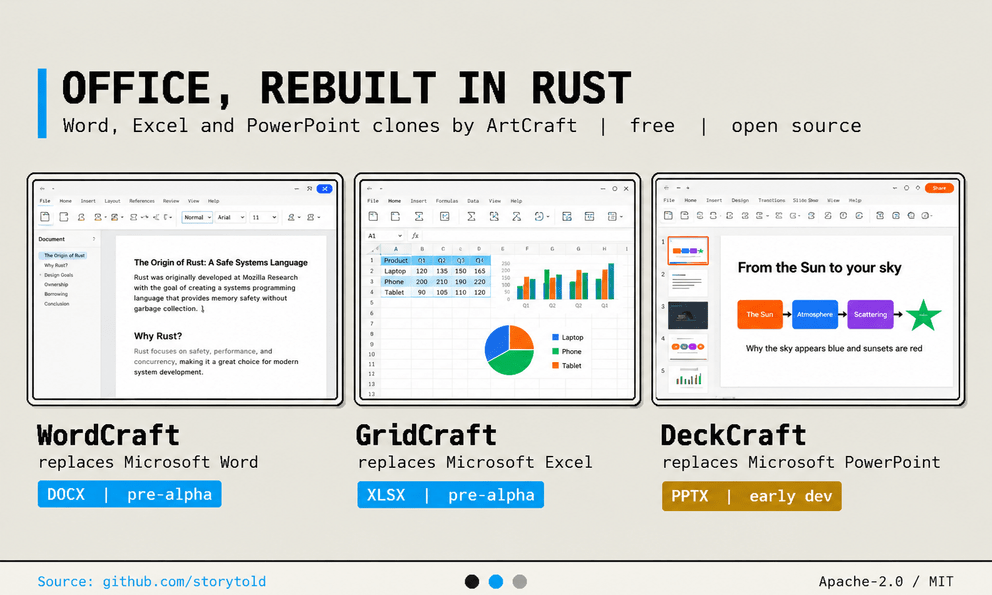Image resolution: width=992 pixels, height=595 pixels.
Task: Open the Arial font dropdown in WordCraft
Action: pyautogui.click(x=230, y=217)
